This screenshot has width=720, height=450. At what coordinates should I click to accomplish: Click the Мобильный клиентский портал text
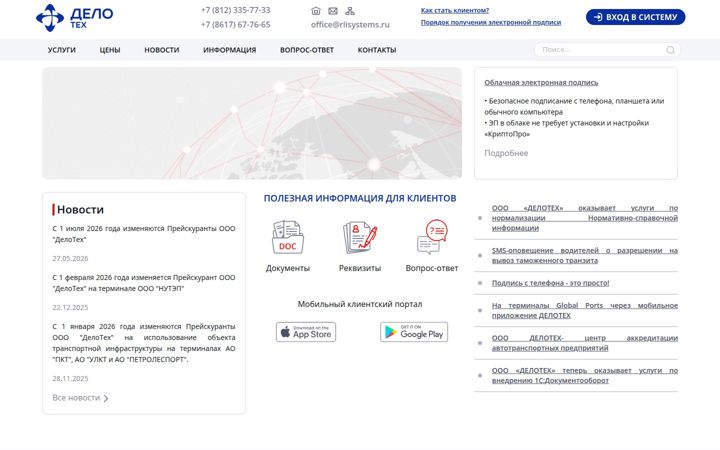tap(360, 304)
